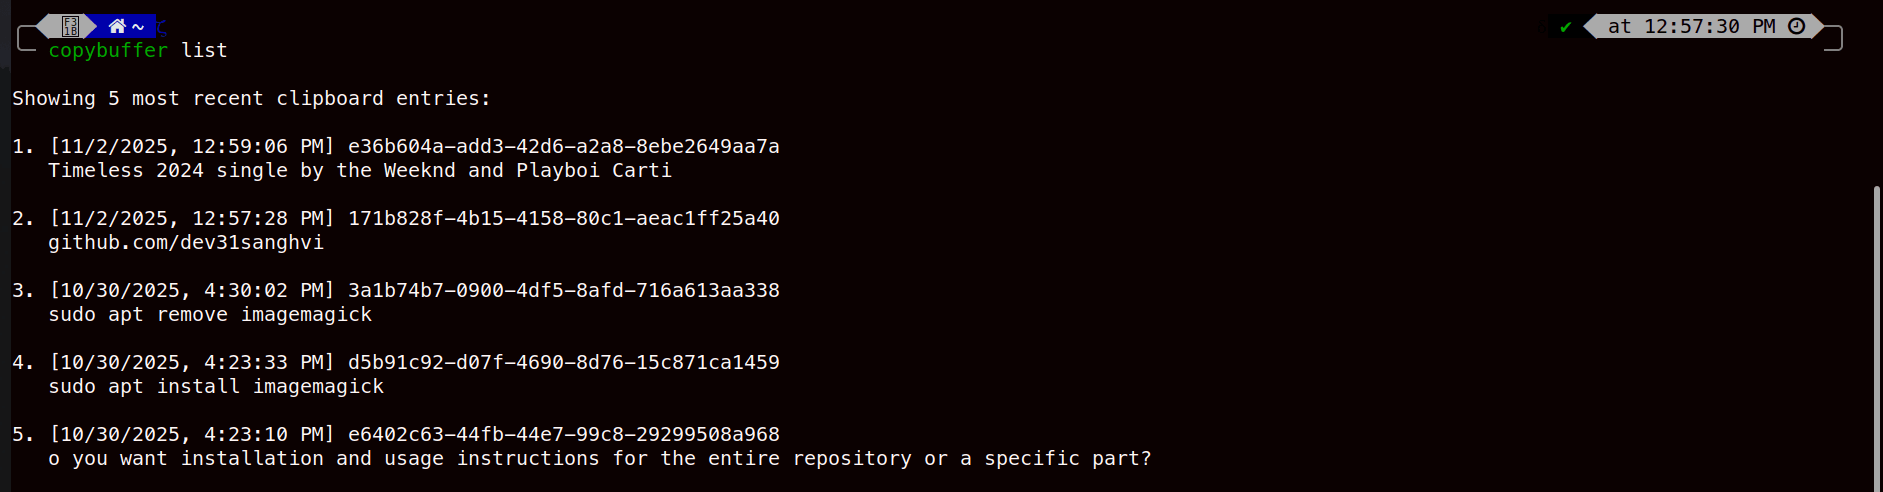This screenshot has width=1883, height=492.
Task: Click the home folder icon in prompt
Action: pyautogui.click(x=117, y=27)
